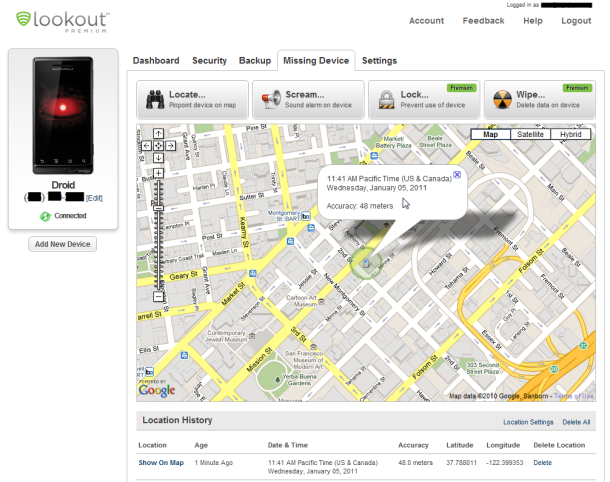
Task: Click the Date & Time column header
Action: 287,445
